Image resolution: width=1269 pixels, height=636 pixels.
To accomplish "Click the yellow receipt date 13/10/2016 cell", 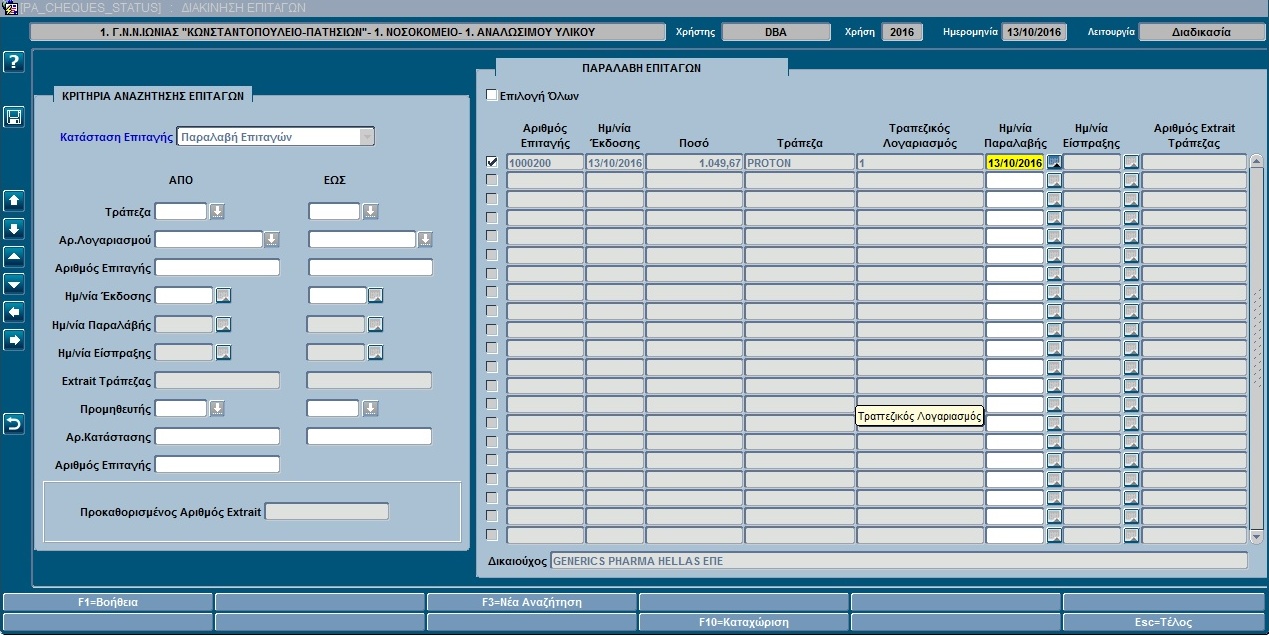I will coord(1014,162).
